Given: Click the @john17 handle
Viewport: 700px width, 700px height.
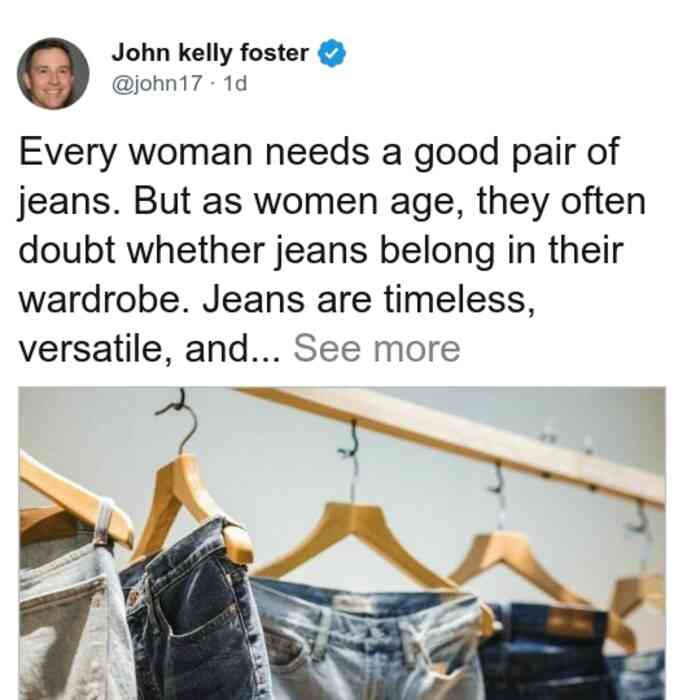Looking at the screenshot, I should pos(157,83).
